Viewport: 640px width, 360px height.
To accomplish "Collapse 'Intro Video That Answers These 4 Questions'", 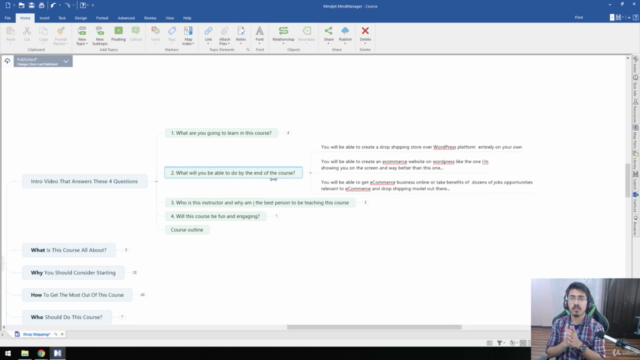I will [x=156, y=181].
